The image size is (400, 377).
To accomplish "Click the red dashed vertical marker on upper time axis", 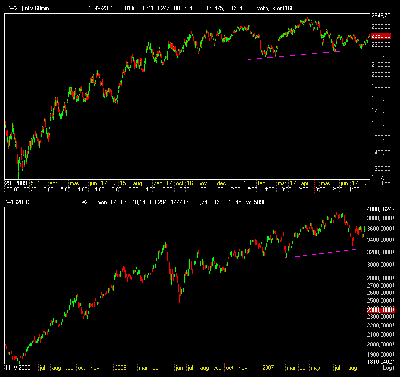I will 315,187.
